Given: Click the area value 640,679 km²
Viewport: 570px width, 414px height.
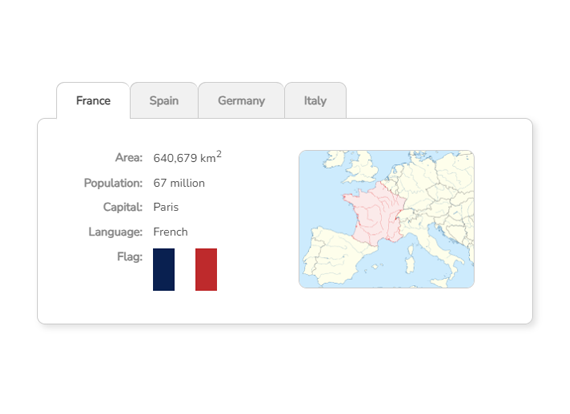Looking at the screenshot, I should [187, 157].
